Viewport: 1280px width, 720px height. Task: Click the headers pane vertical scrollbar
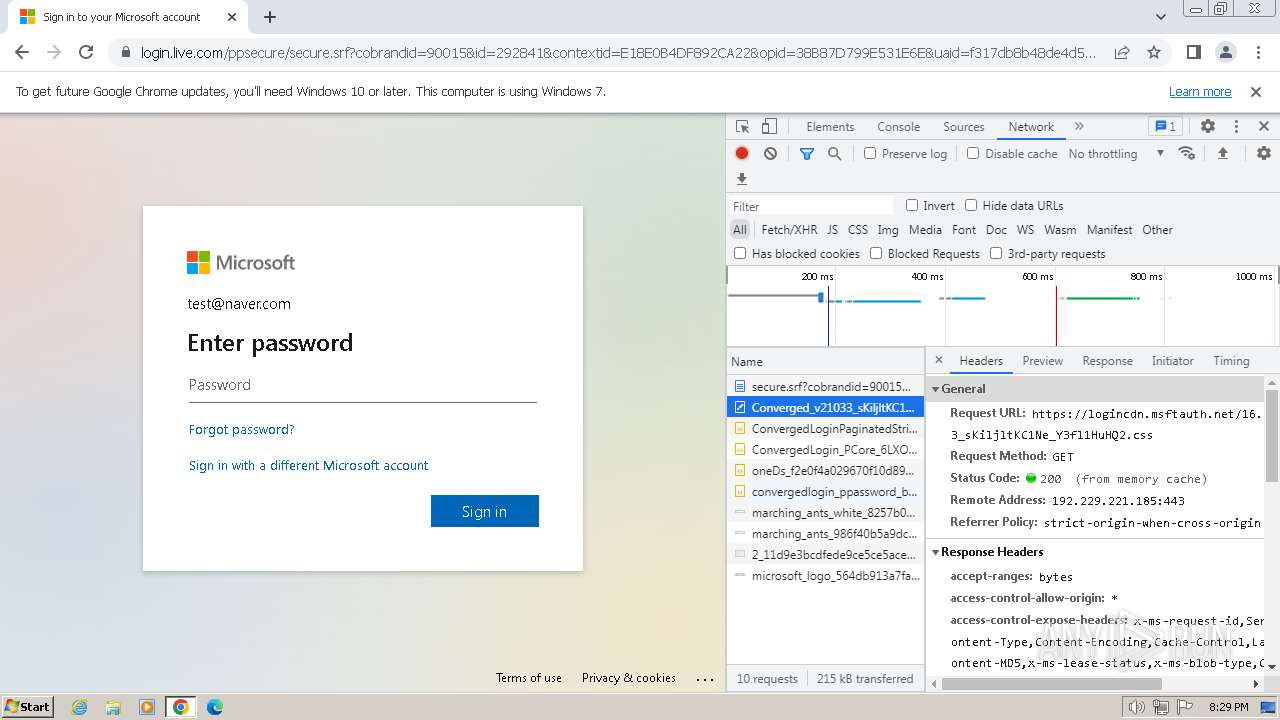point(1272,435)
